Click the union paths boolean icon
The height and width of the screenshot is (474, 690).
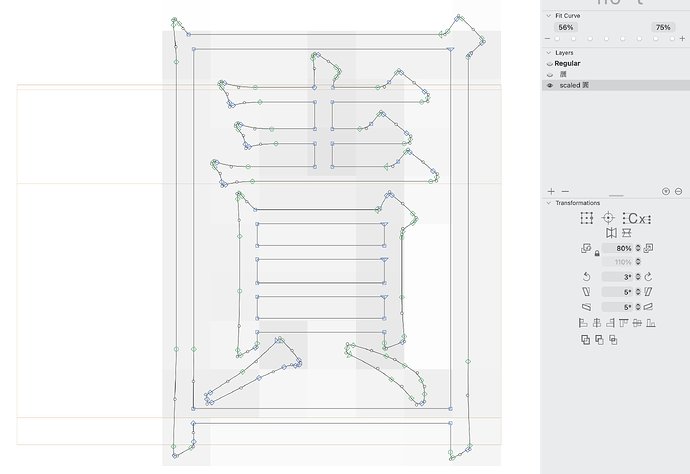tap(585, 340)
